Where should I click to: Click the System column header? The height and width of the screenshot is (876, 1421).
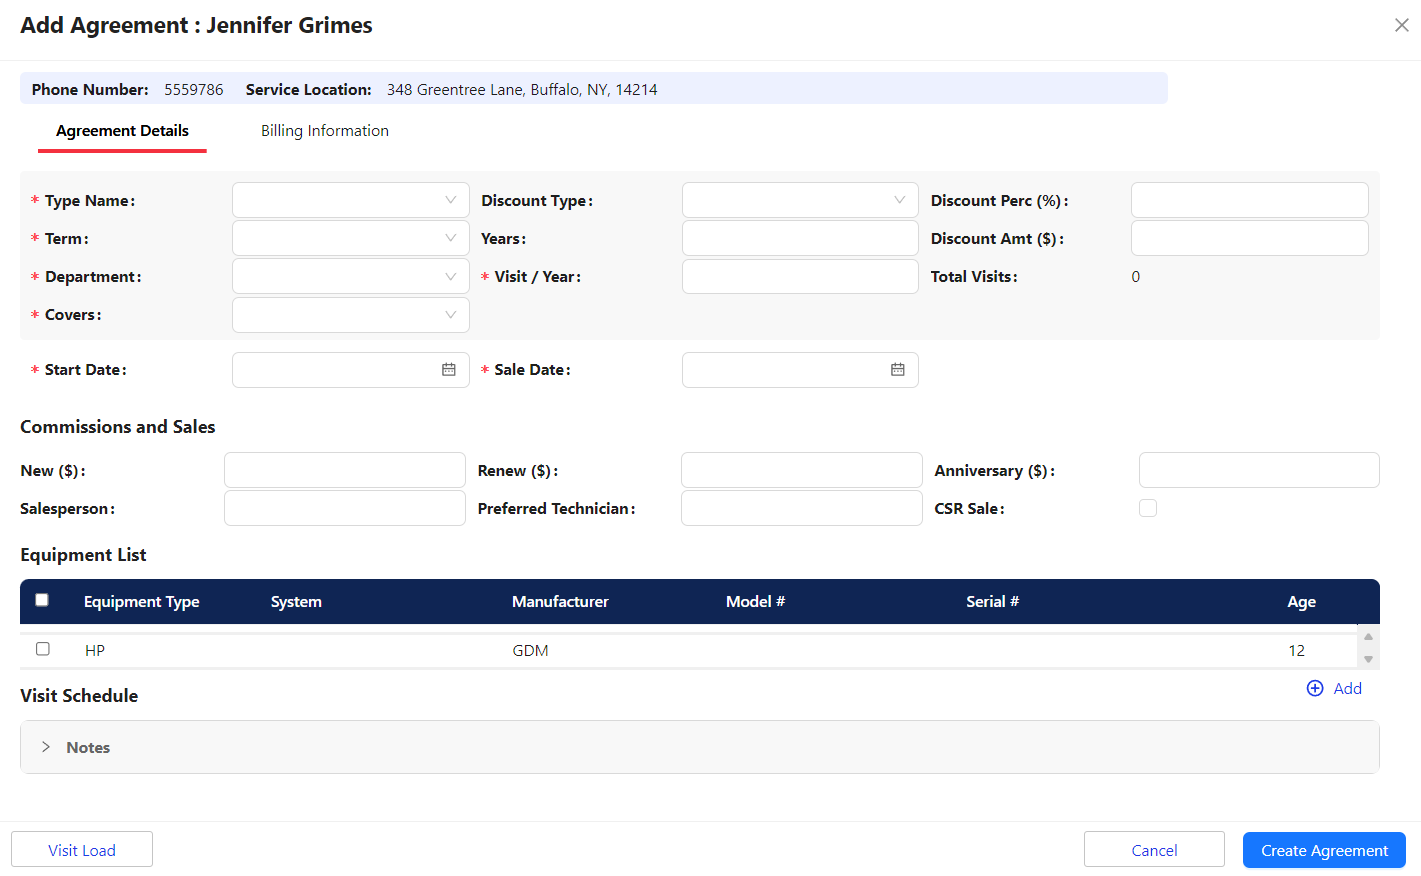296,602
